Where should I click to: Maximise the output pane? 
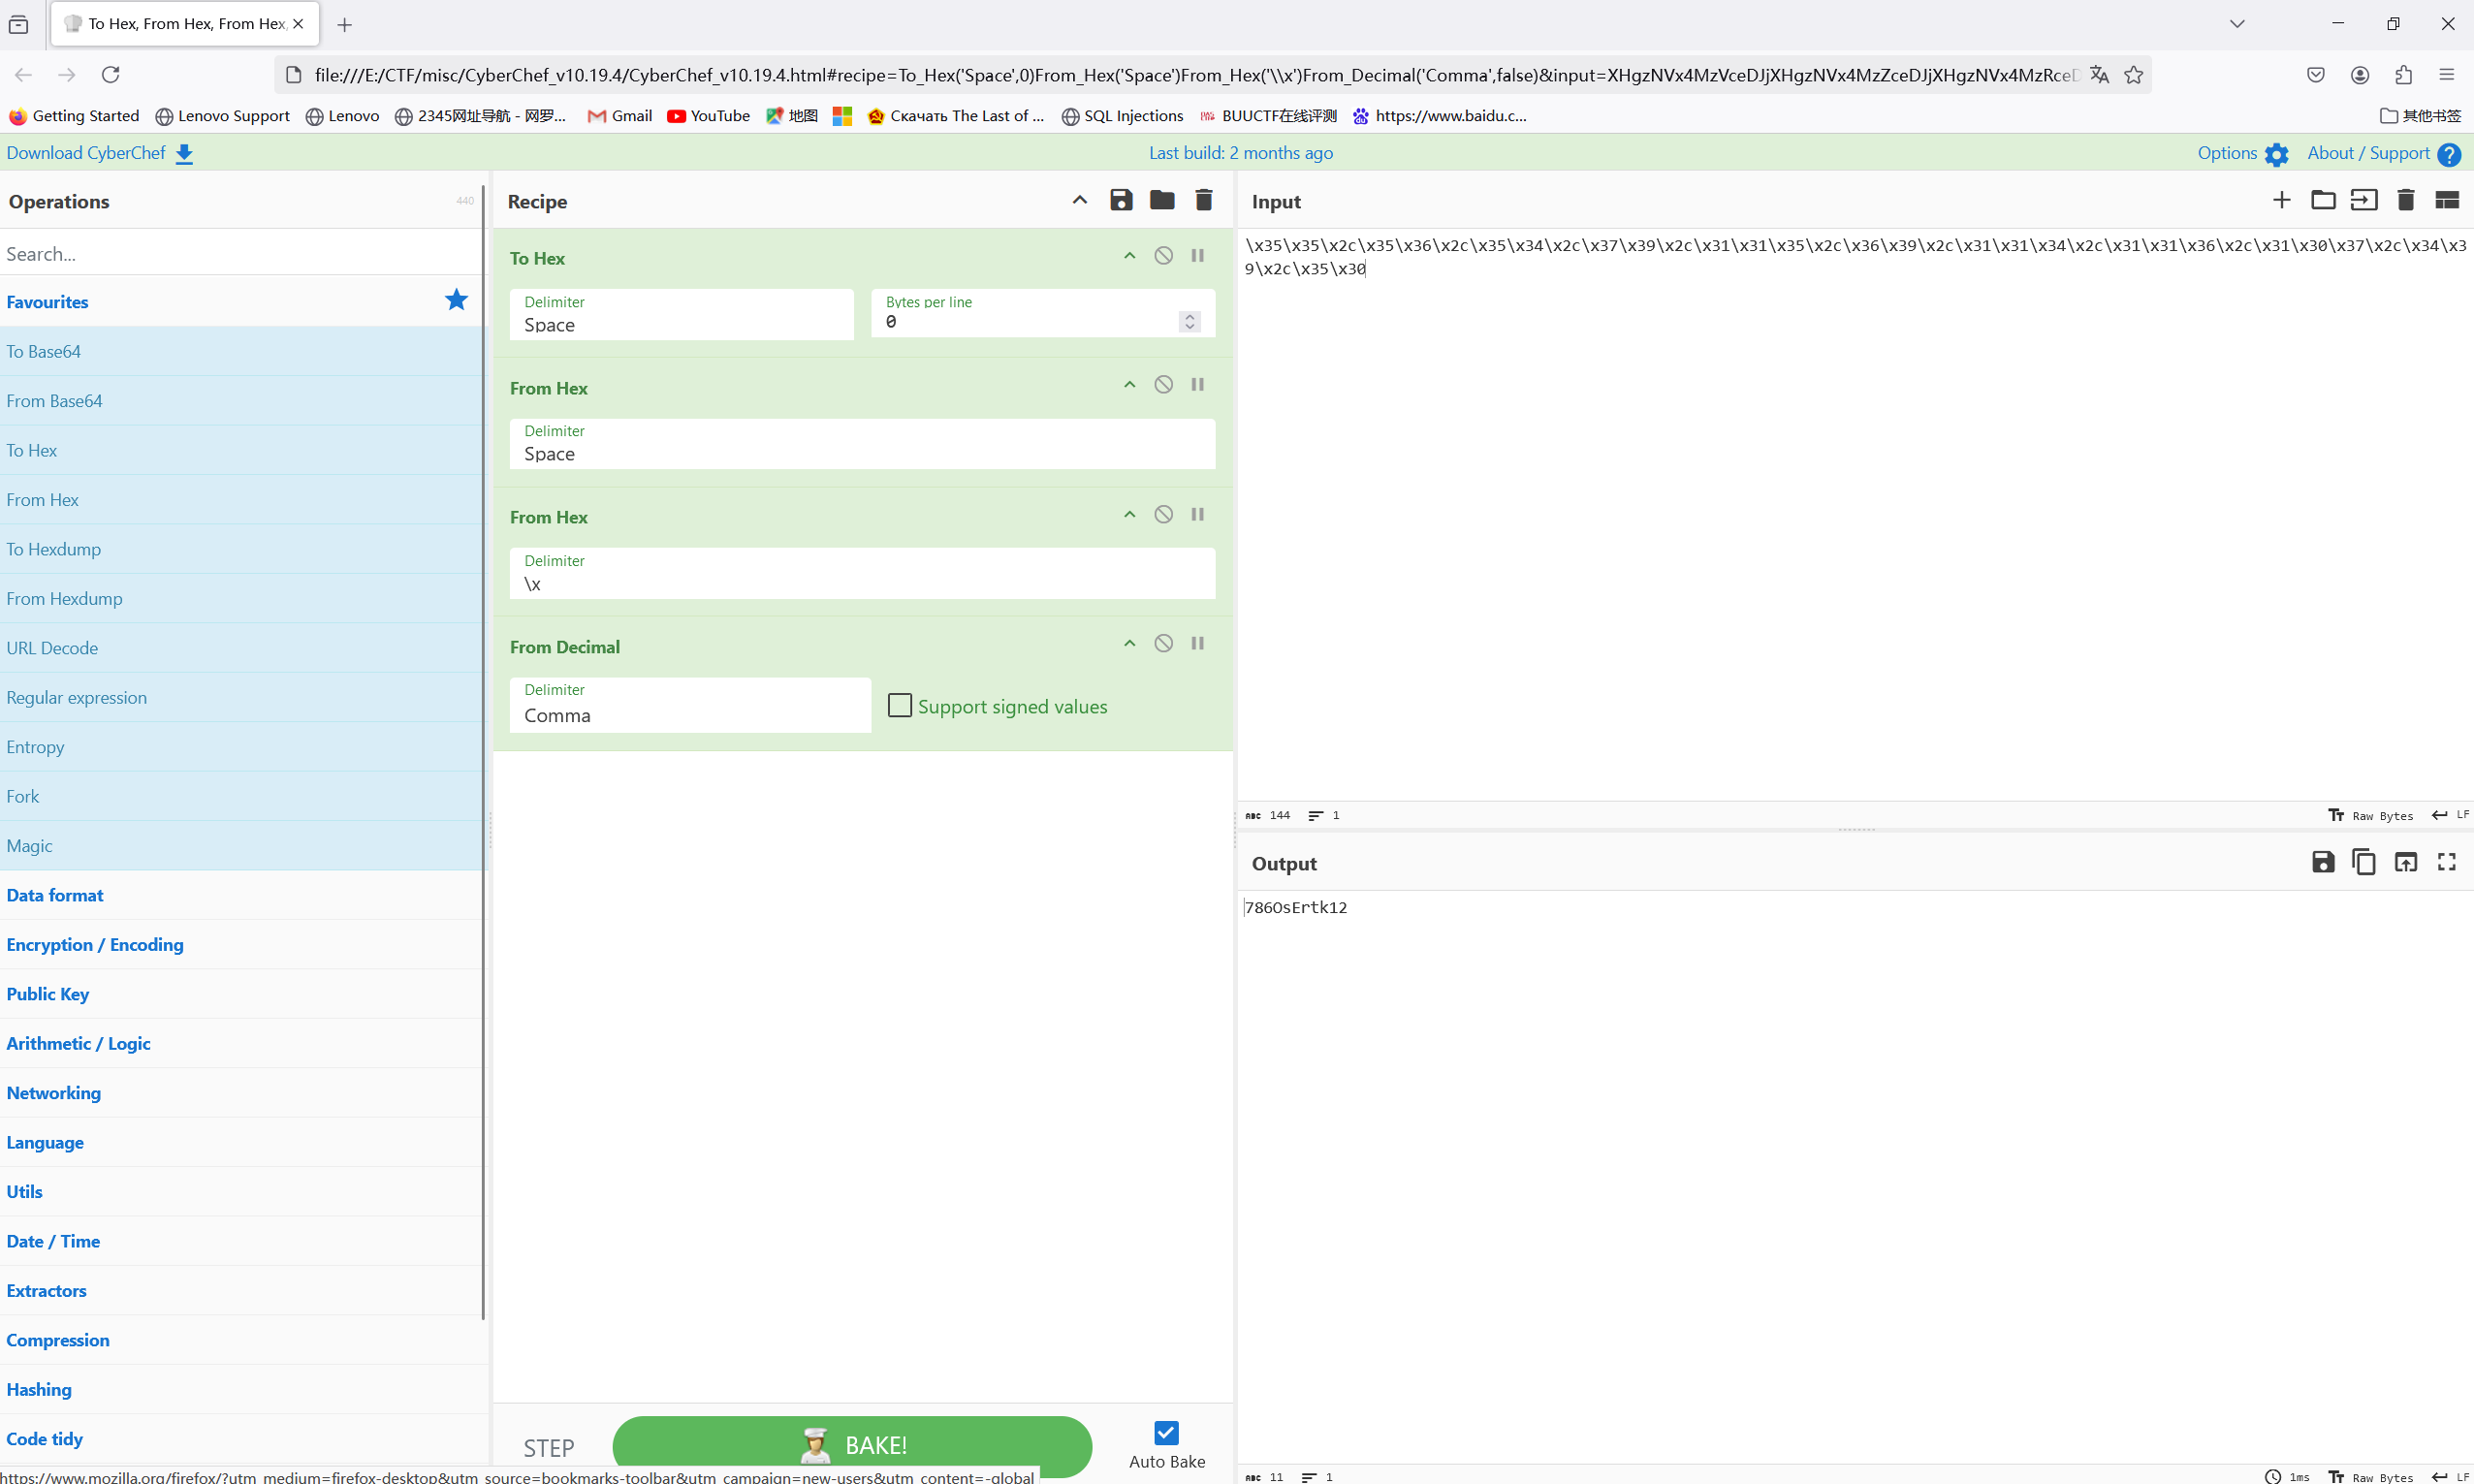pos(2446,862)
